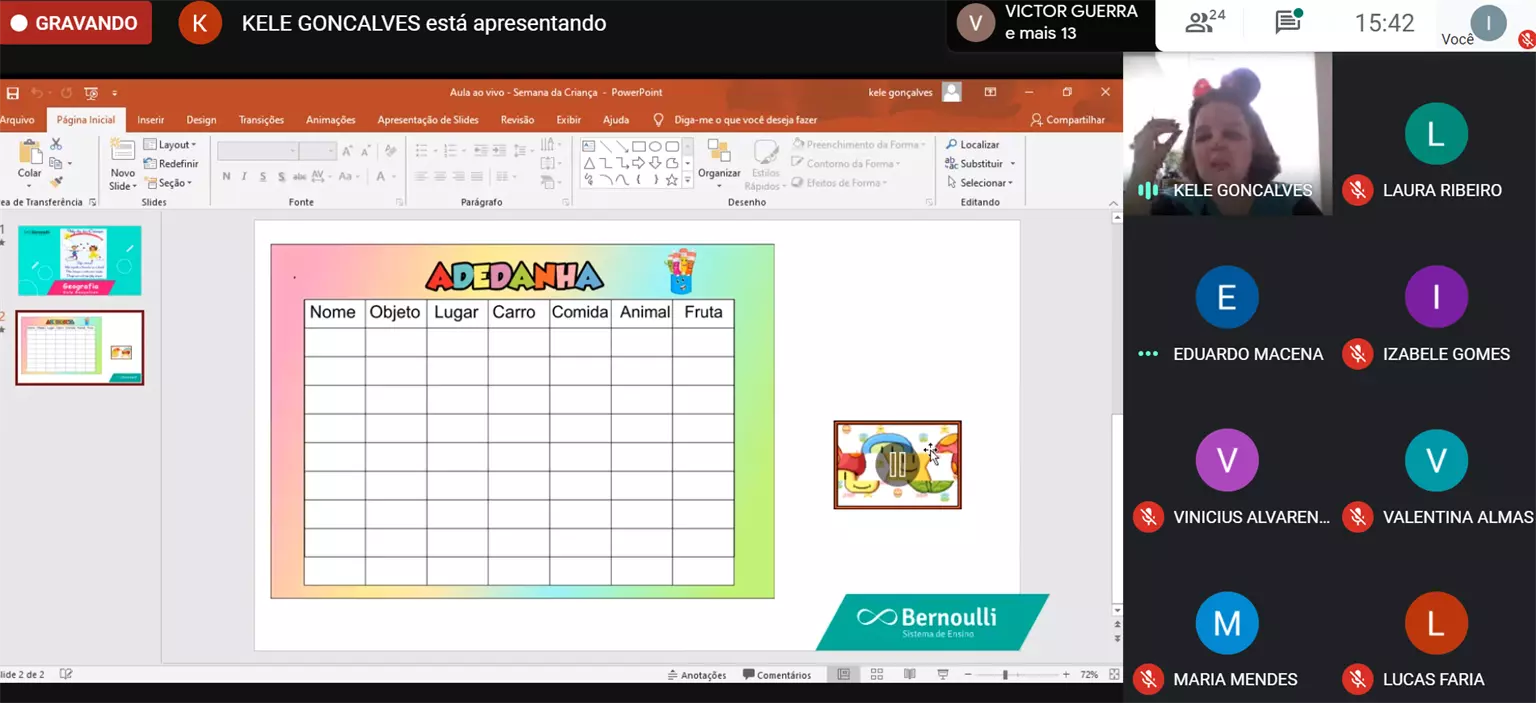Toggle the Anotações notes pane
This screenshot has height=703, width=1536.
pos(697,675)
